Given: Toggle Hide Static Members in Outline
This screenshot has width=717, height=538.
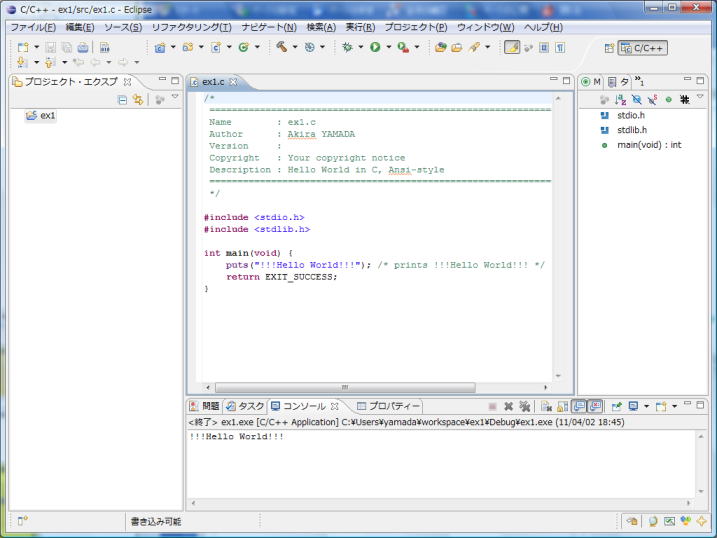Looking at the screenshot, I should tap(652, 100).
